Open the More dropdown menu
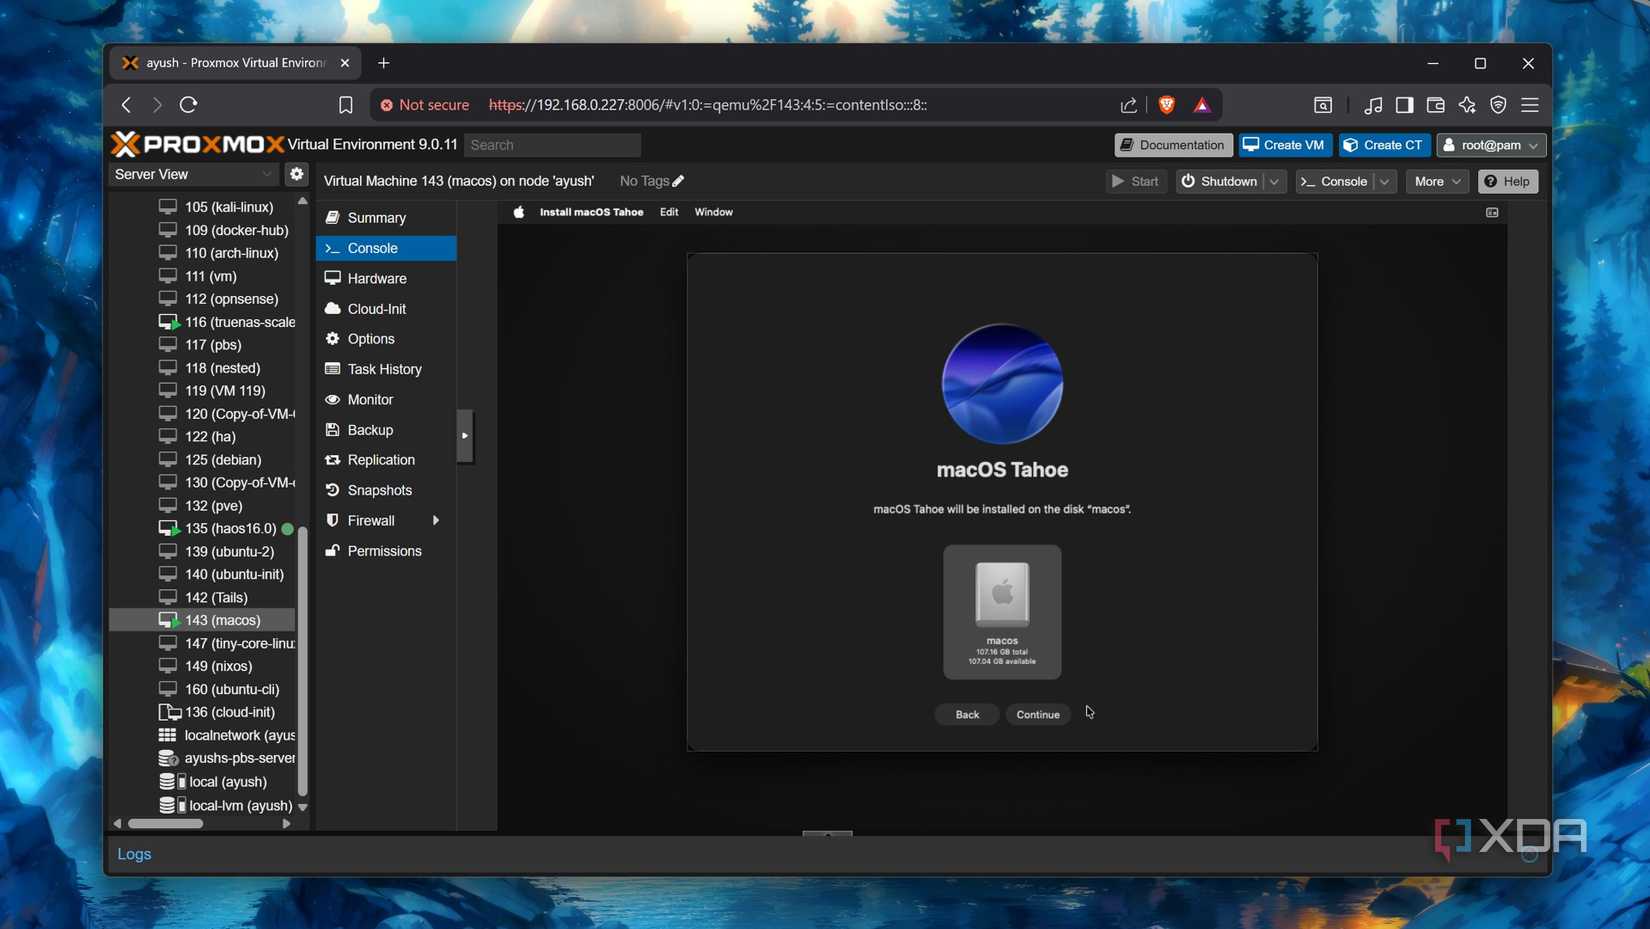Screen dimensions: 1650x929 click(1437, 182)
